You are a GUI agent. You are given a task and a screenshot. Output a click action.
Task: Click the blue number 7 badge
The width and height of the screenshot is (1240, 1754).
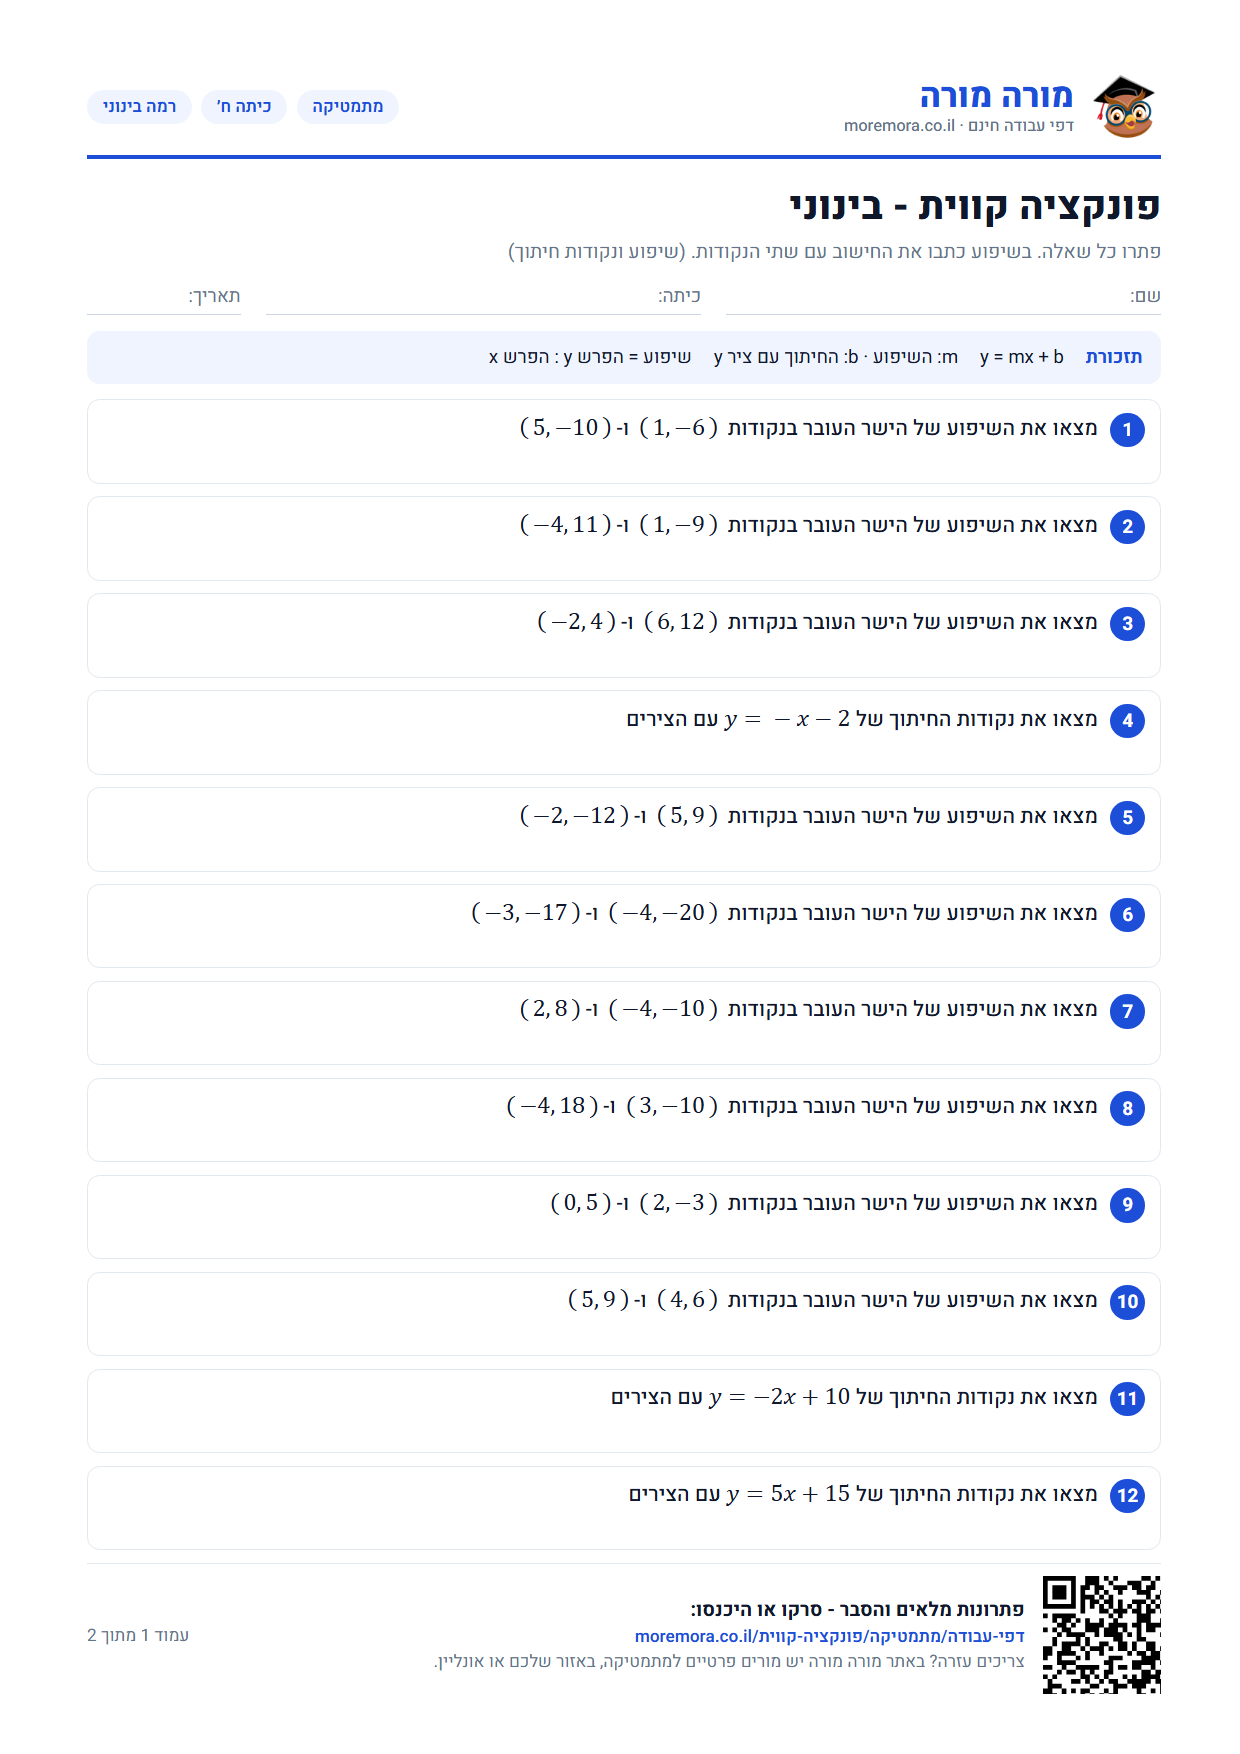pyautogui.click(x=1127, y=1011)
